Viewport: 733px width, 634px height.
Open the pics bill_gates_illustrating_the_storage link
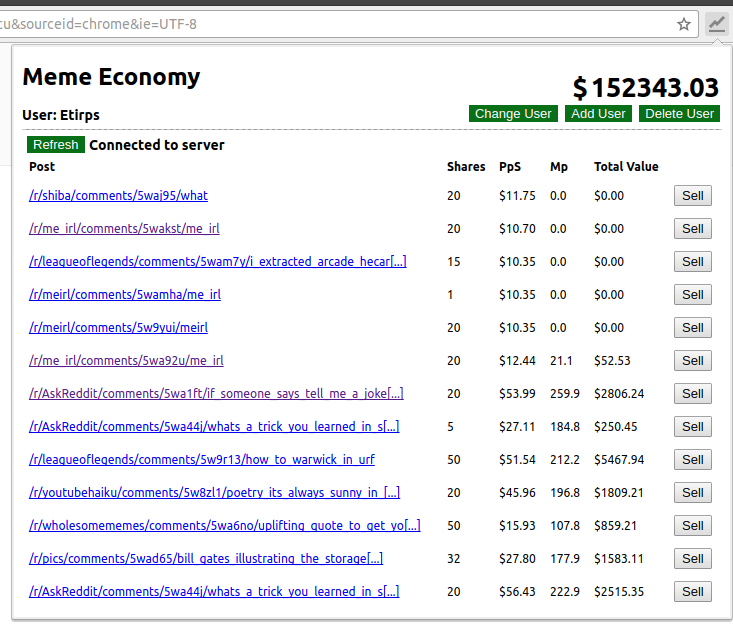coord(206,559)
